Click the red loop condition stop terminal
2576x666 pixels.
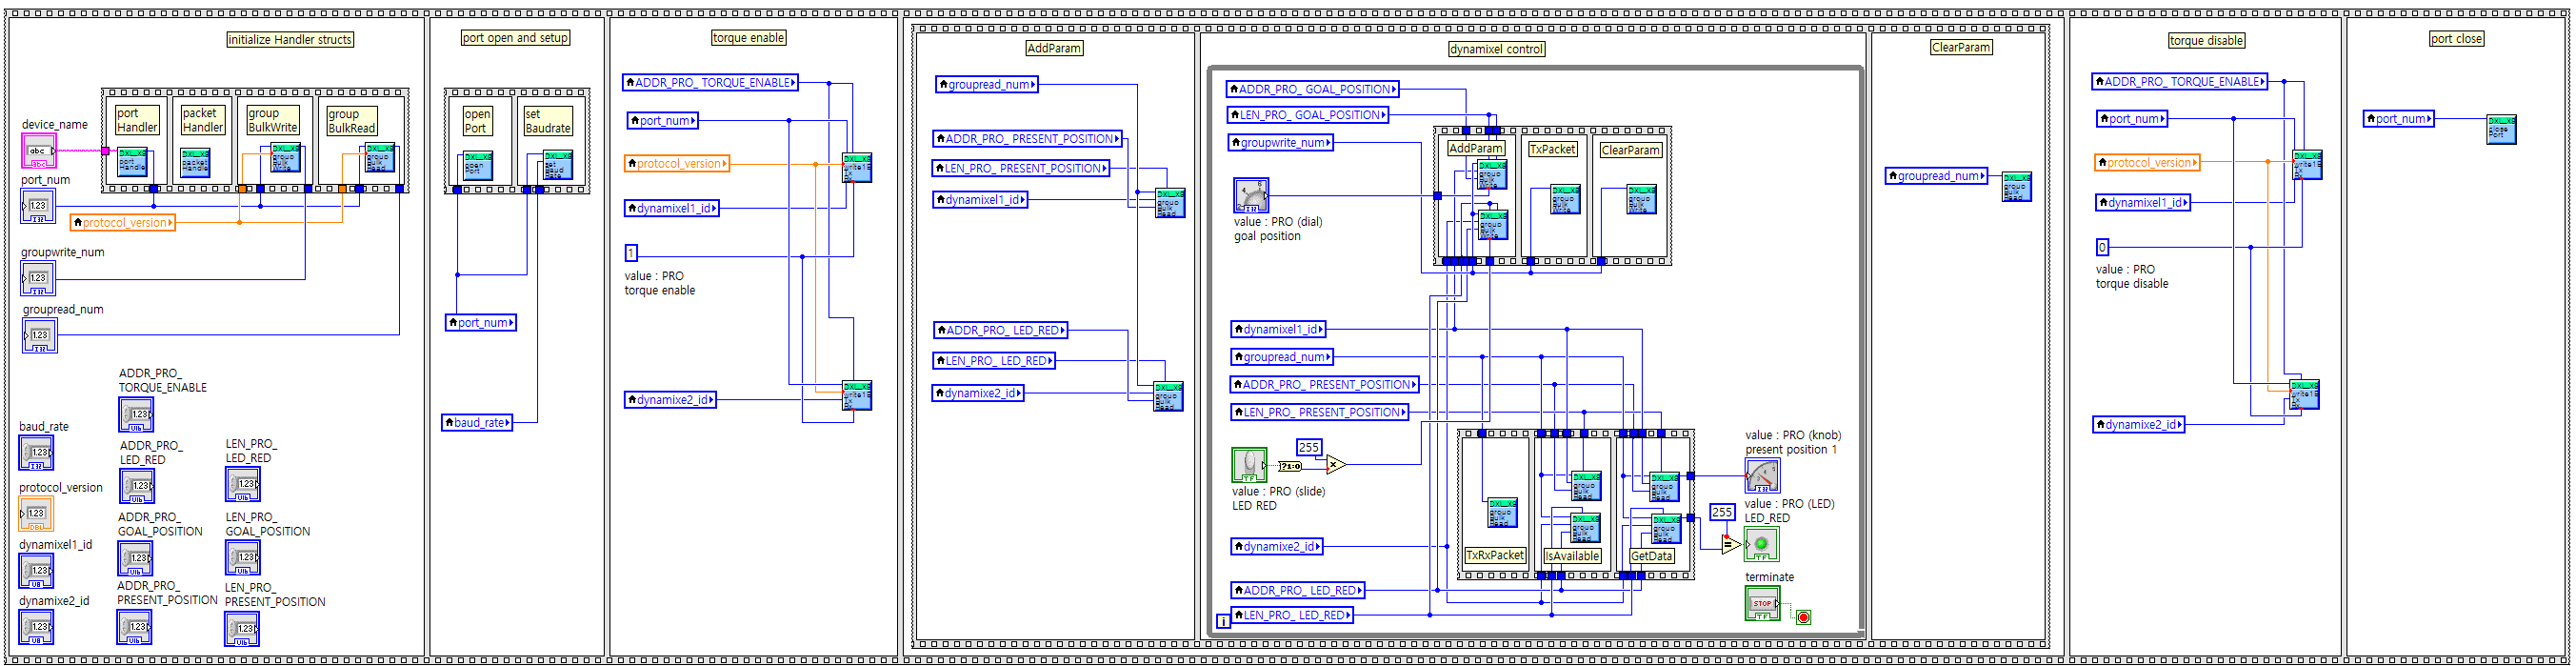[1803, 617]
